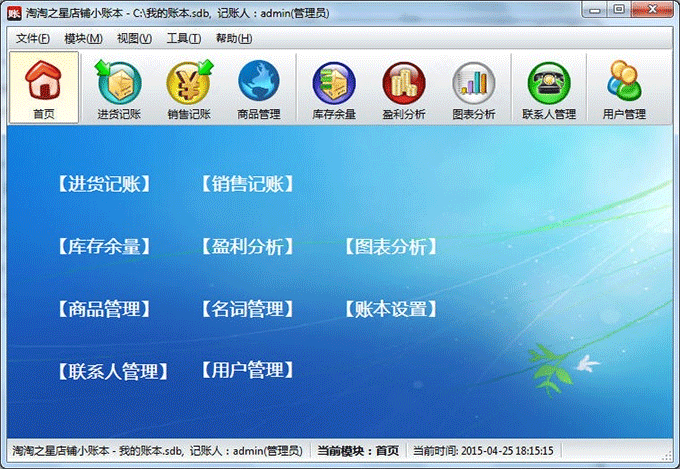Open the 文件(F) menu

coord(33,39)
